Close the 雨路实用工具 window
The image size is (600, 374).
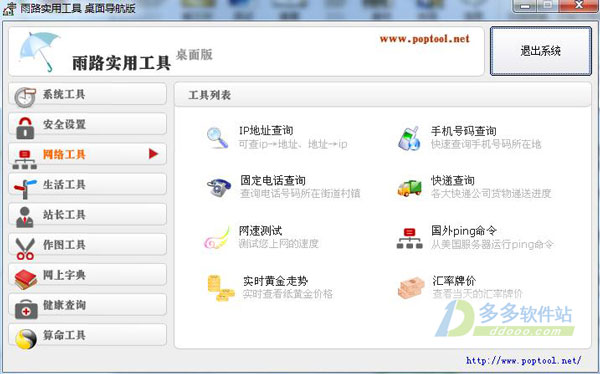[x=579, y=5]
